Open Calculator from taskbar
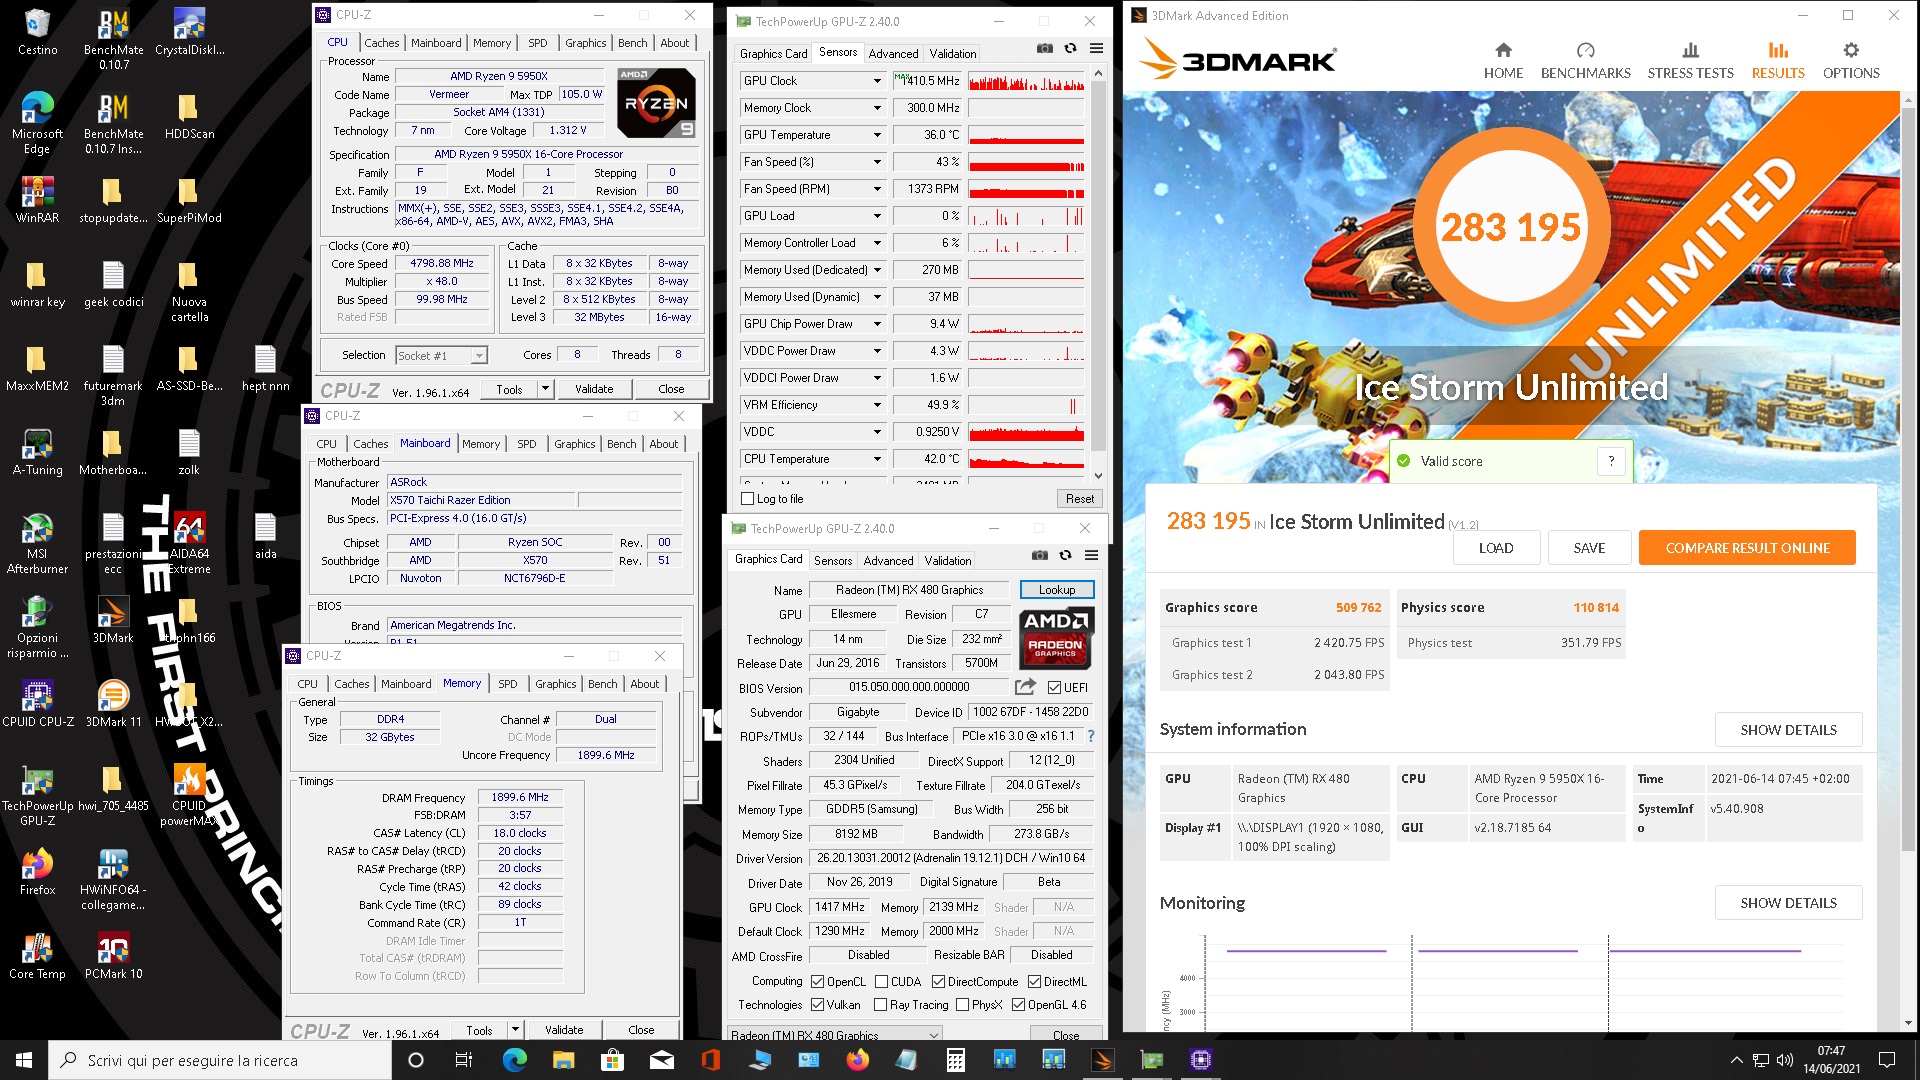This screenshot has height=1080, width=1920. 955,1060
